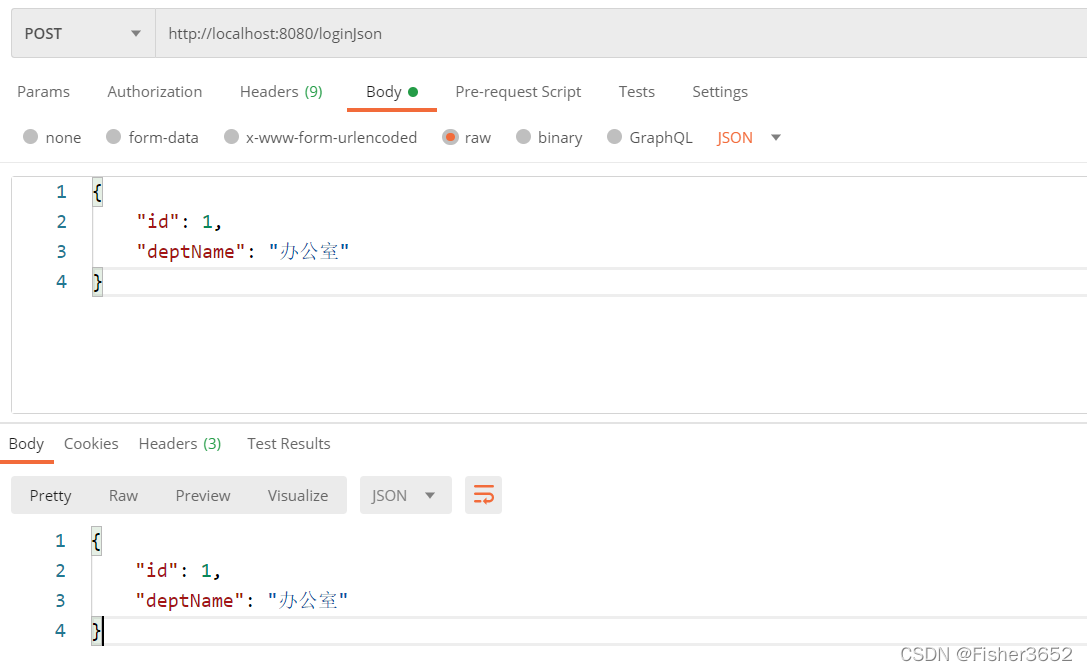
Task: Click the opening brace in response body
Action: pos(96,541)
